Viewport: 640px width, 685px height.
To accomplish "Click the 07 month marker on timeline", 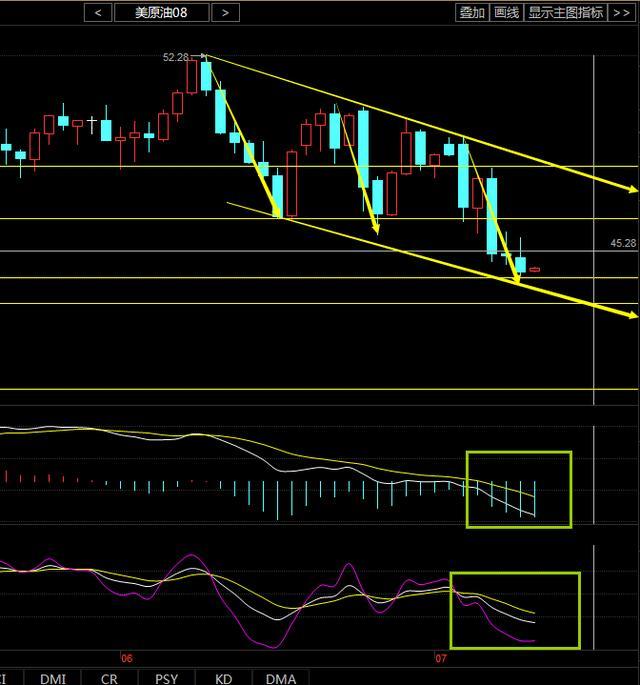I will pyautogui.click(x=440, y=659).
